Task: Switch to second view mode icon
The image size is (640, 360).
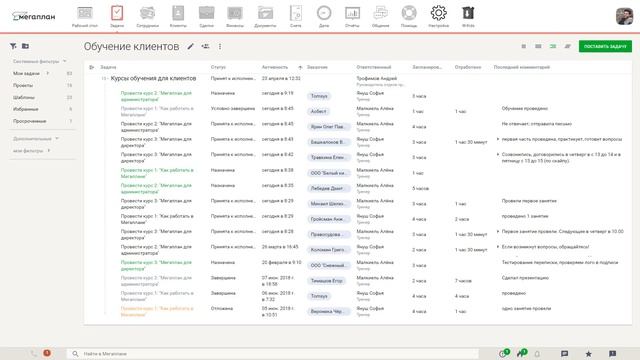Action: pyautogui.click(x=538, y=47)
